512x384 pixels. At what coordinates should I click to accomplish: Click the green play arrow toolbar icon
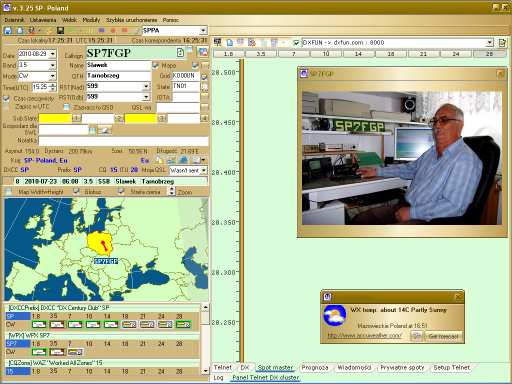(x=71, y=31)
